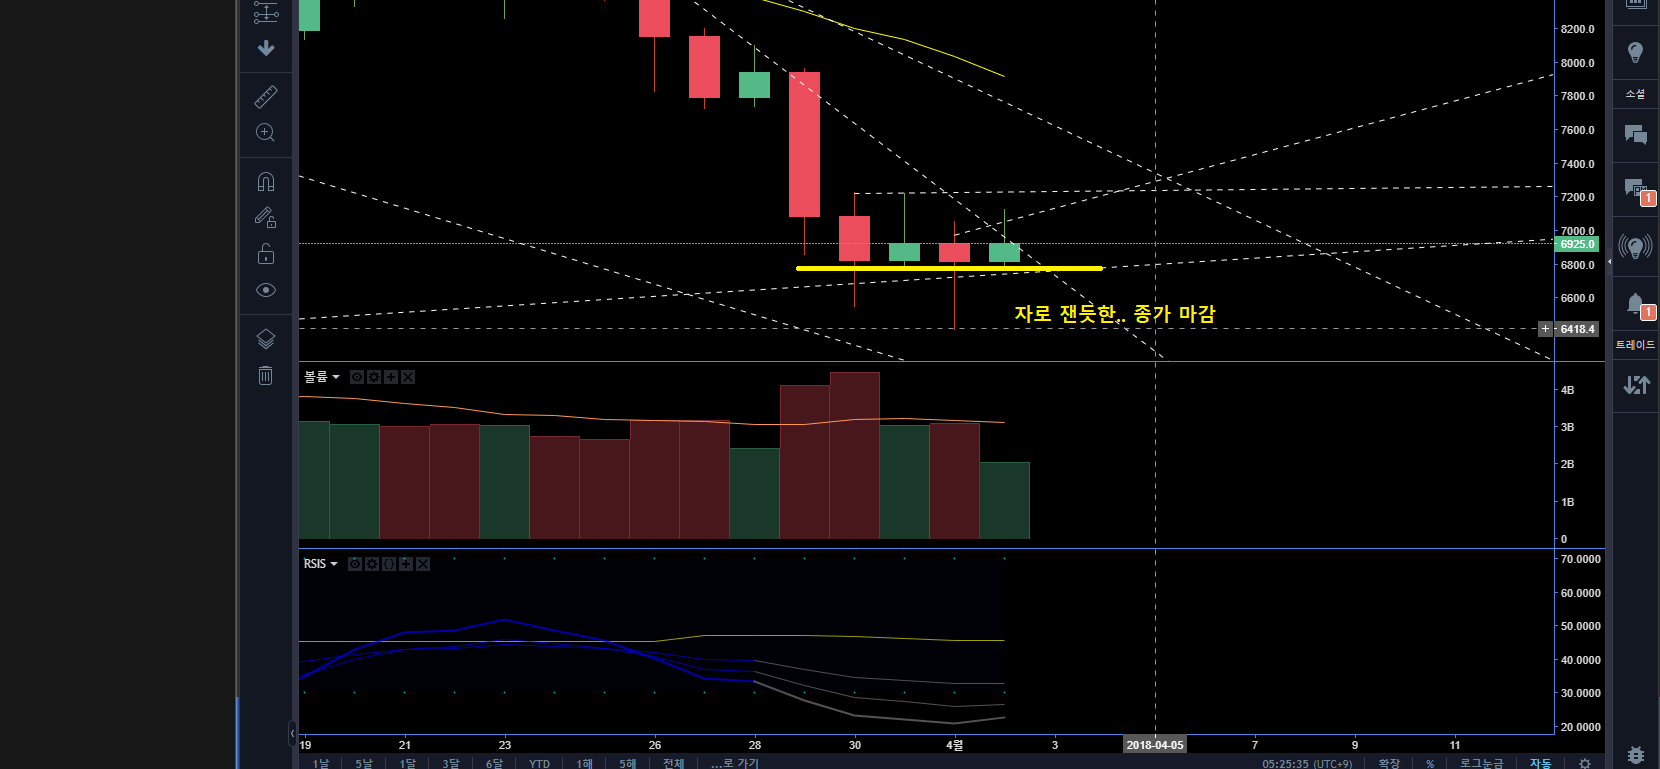1660x769 pixels.
Task: Click the 트레이드 section label
Action: (x=1635, y=345)
